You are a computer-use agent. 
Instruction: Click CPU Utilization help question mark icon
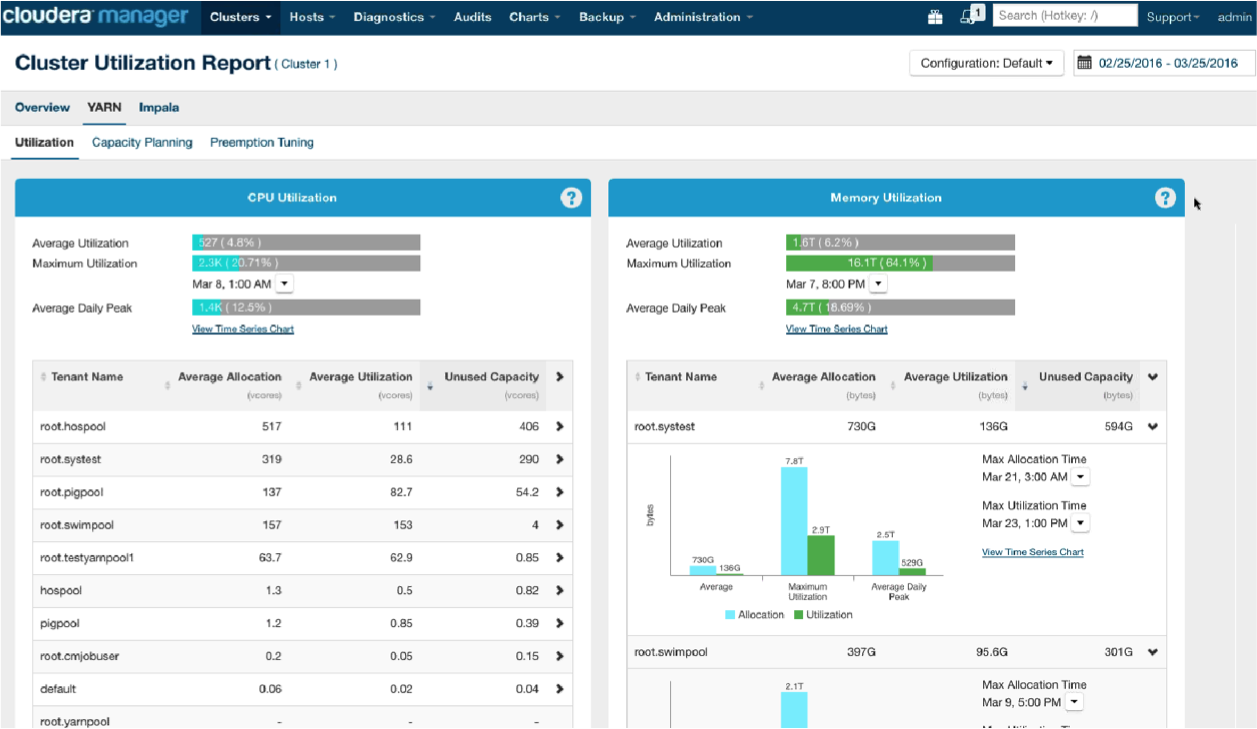click(571, 198)
